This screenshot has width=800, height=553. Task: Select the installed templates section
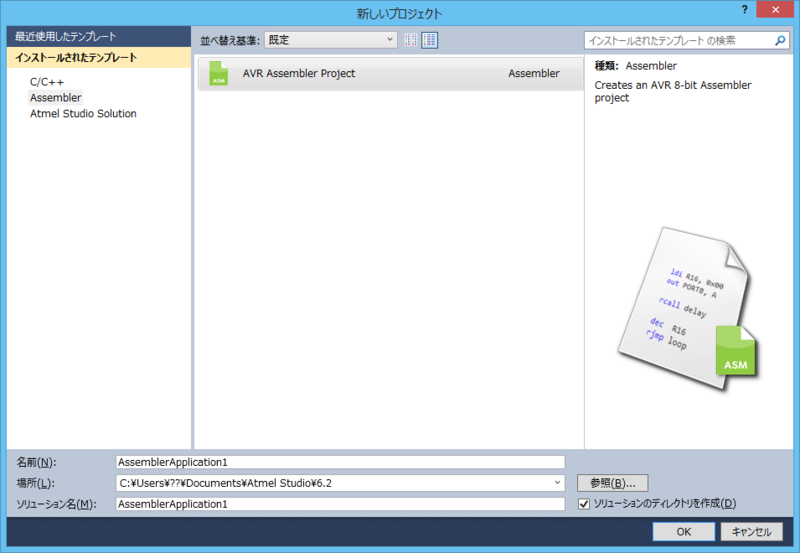pyautogui.click(x=99, y=58)
